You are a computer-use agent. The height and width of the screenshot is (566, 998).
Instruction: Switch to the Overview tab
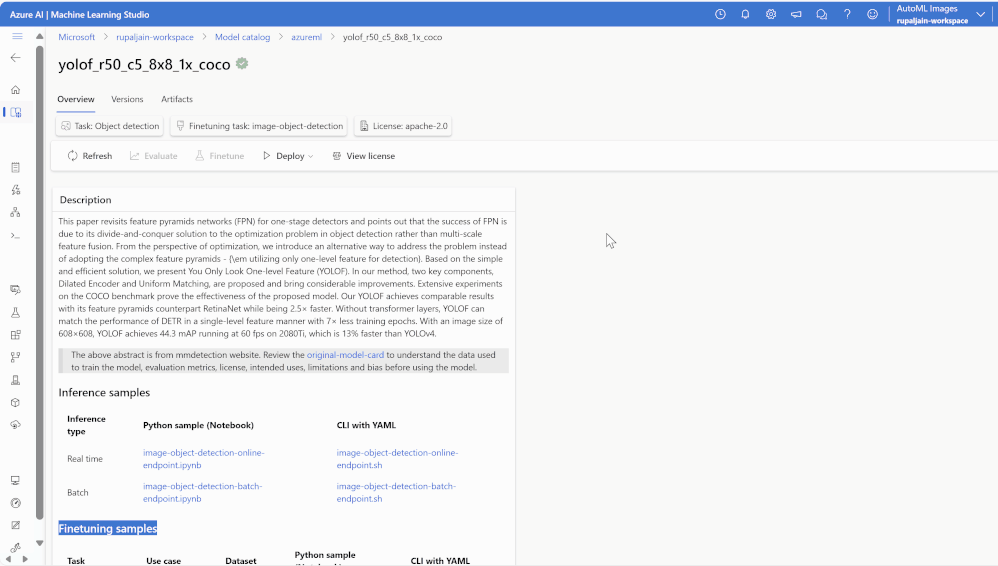76,99
